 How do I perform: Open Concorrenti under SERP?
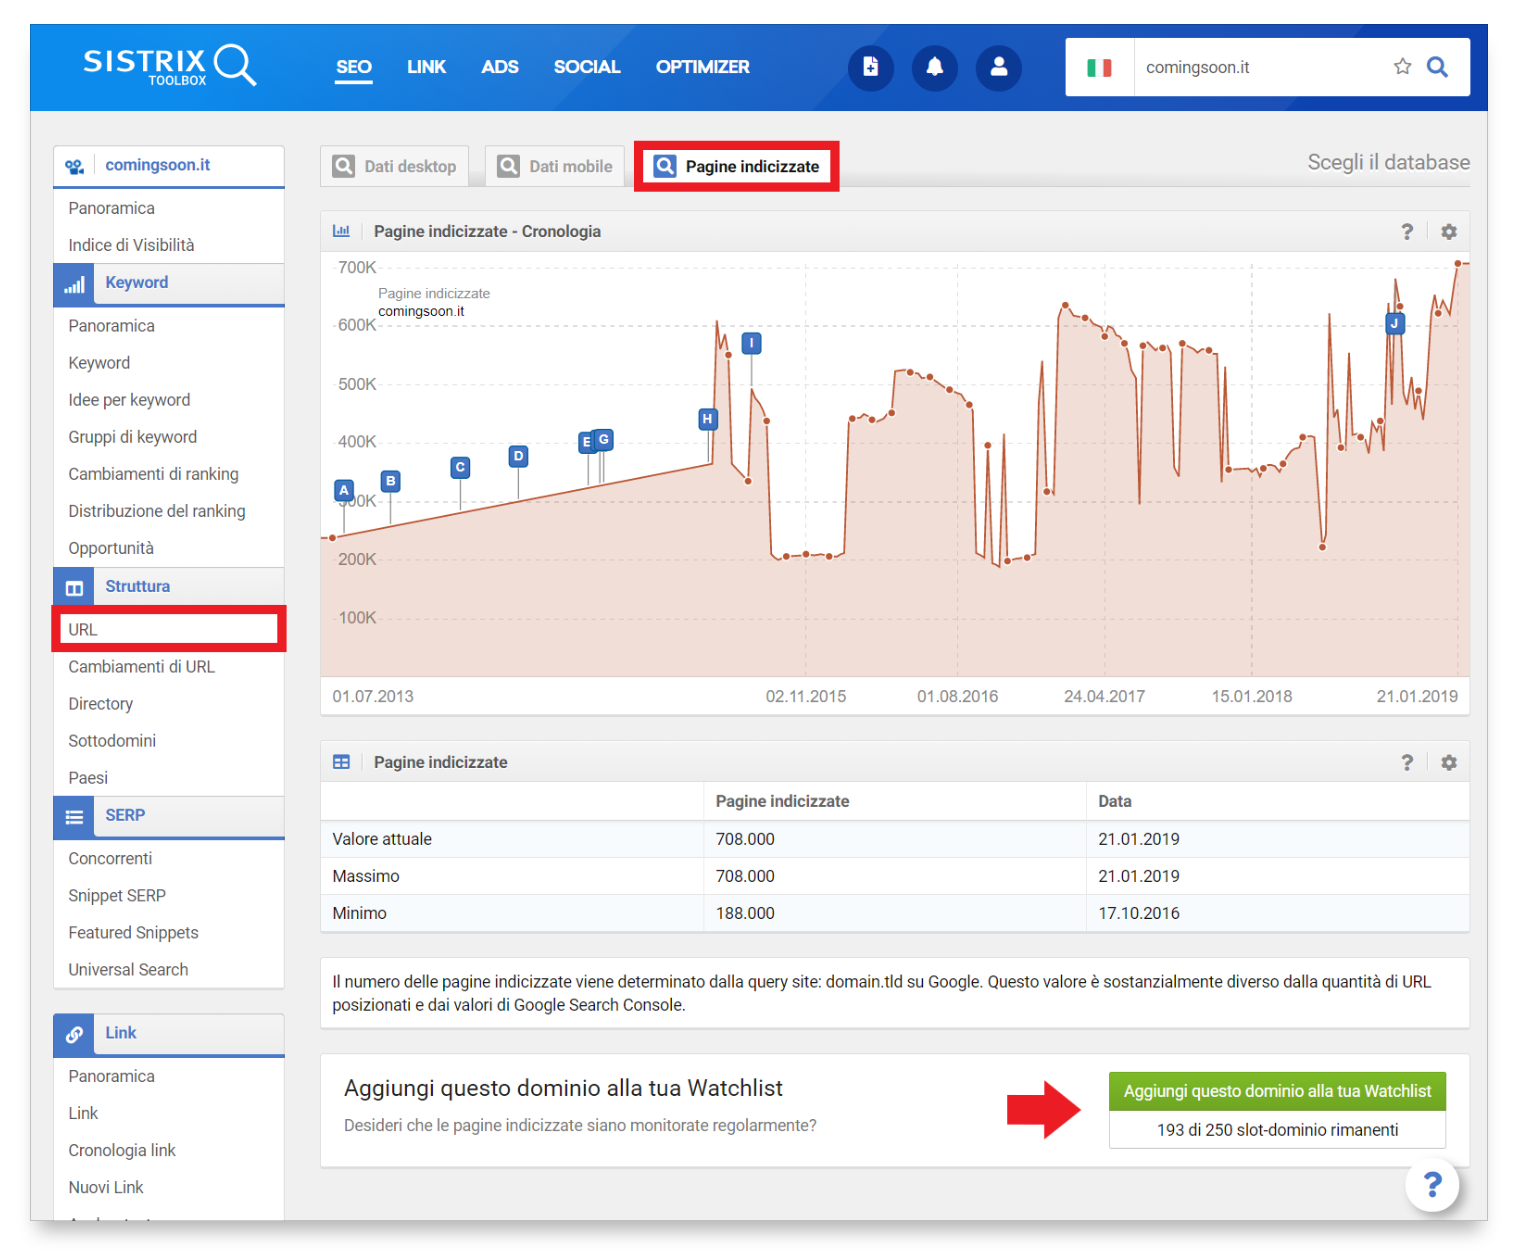click(110, 859)
